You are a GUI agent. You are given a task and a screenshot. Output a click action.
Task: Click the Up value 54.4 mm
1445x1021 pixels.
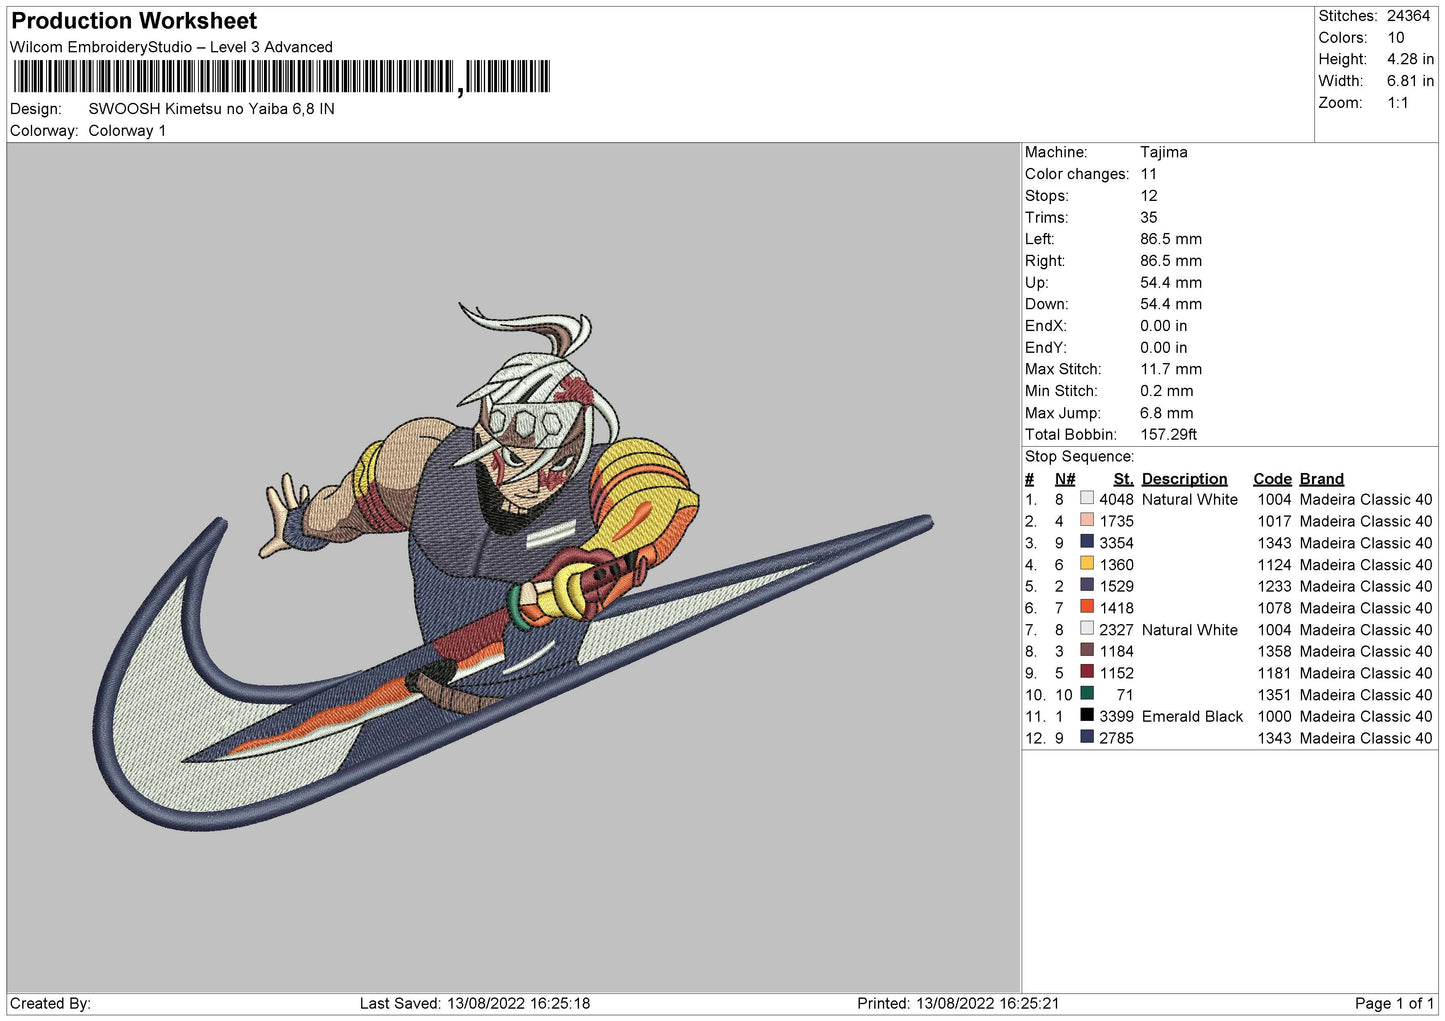(x=1171, y=282)
